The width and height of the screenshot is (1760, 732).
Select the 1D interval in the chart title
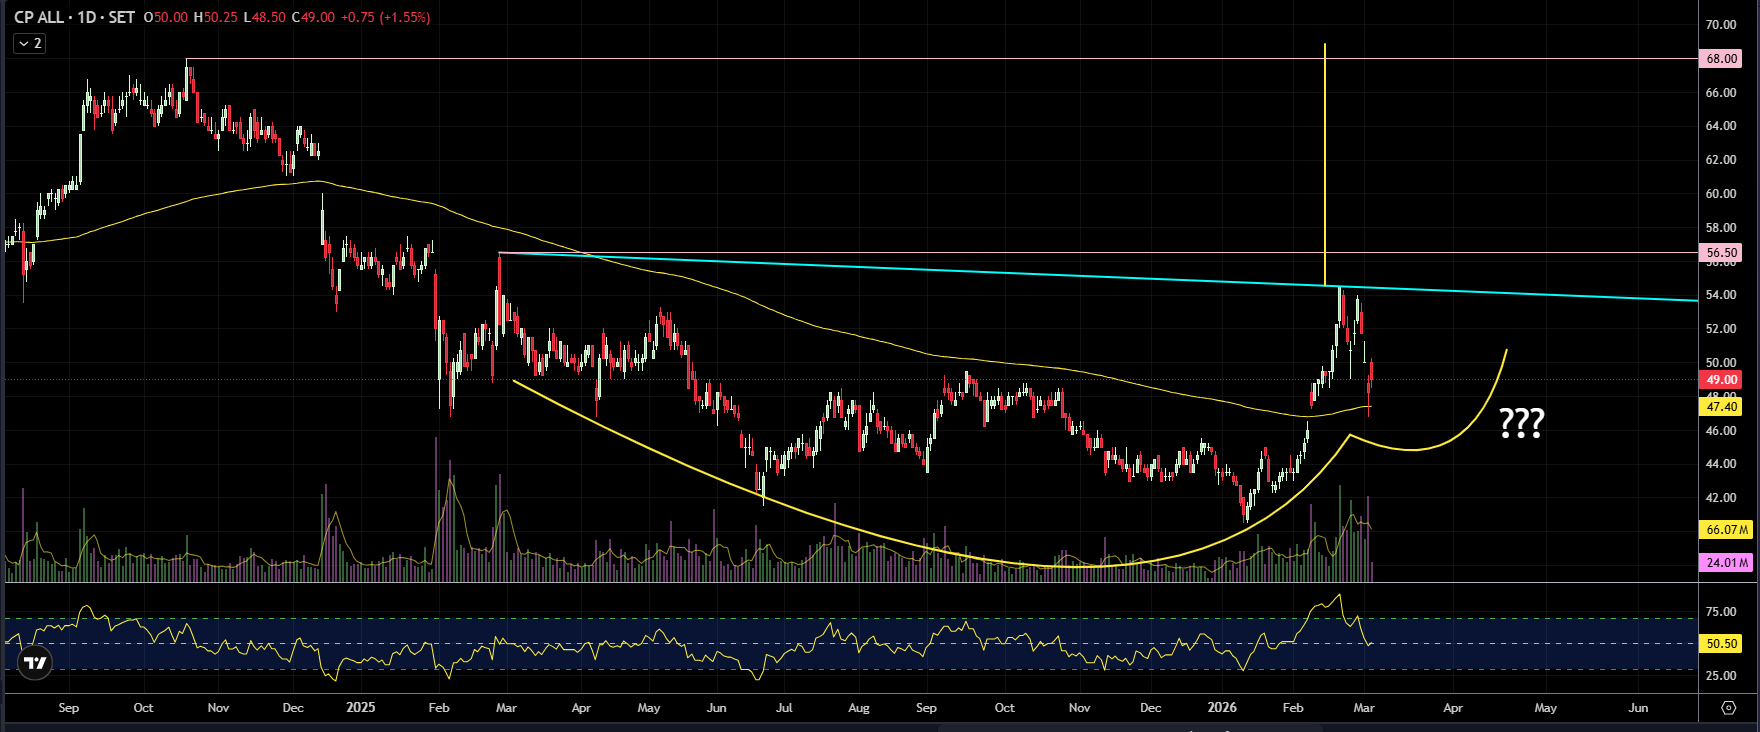(86, 17)
